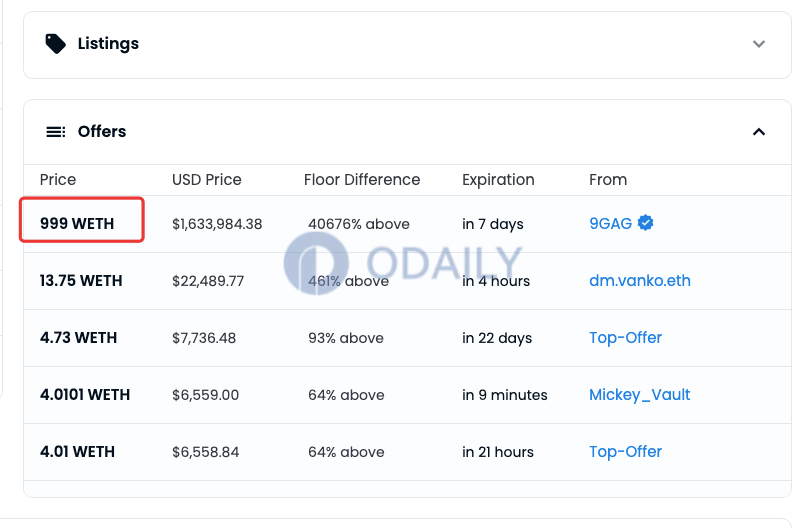Image resolution: width=807 pixels, height=528 pixels.
Task: Click the Price column header
Action: pyautogui.click(x=58, y=180)
